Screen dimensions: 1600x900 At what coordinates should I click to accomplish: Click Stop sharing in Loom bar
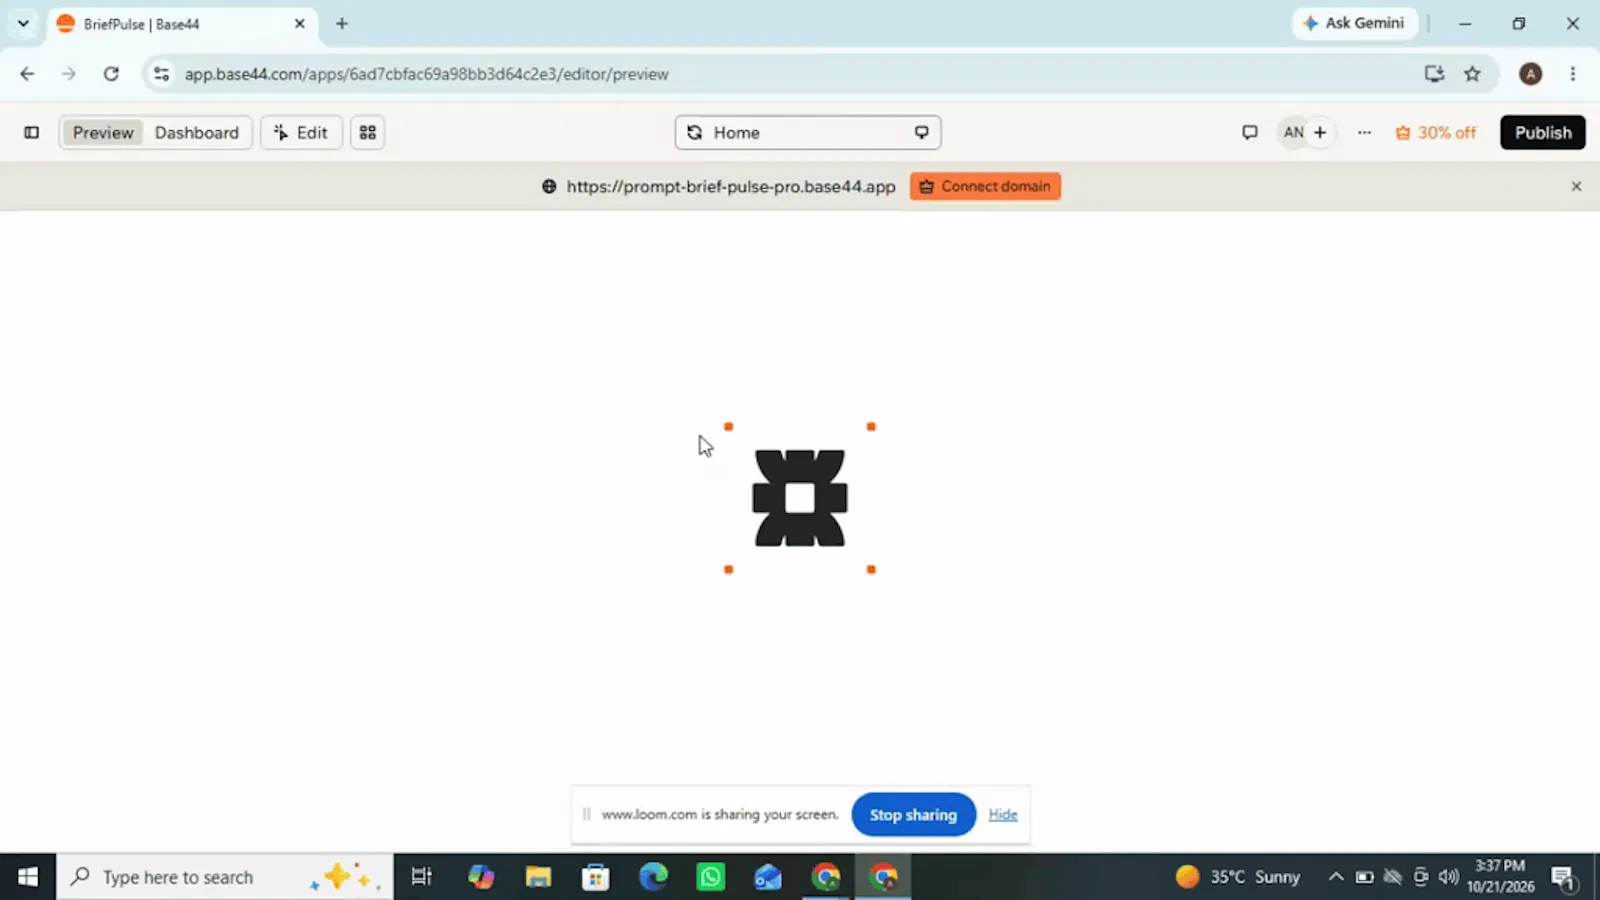(x=913, y=814)
